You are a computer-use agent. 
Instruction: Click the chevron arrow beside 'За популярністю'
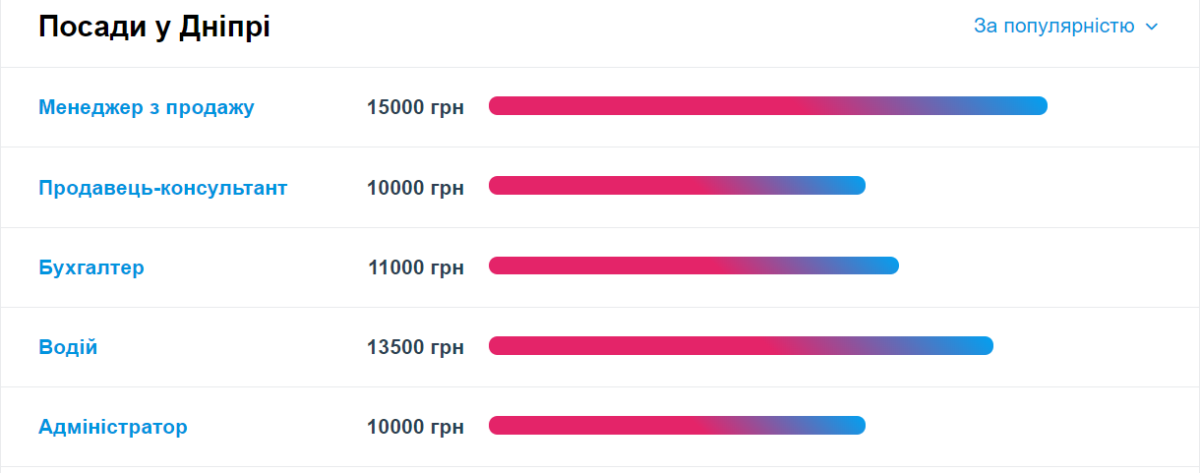[1151, 27]
